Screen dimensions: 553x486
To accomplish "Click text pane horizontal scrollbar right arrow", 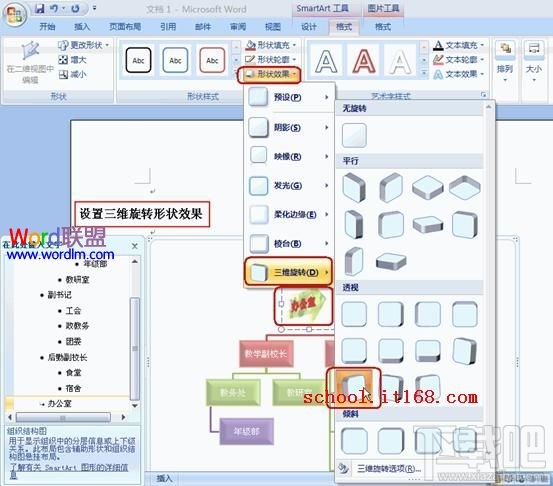I will coord(123,417).
